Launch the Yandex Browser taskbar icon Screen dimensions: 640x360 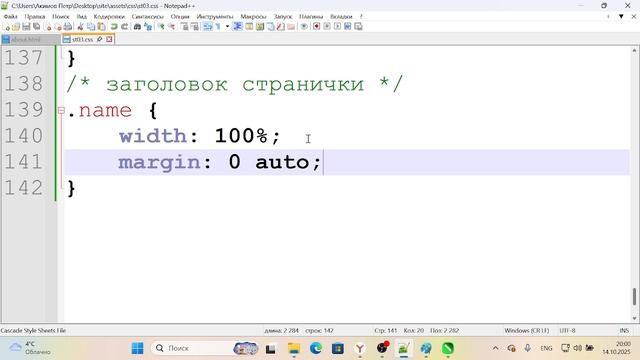(360, 348)
